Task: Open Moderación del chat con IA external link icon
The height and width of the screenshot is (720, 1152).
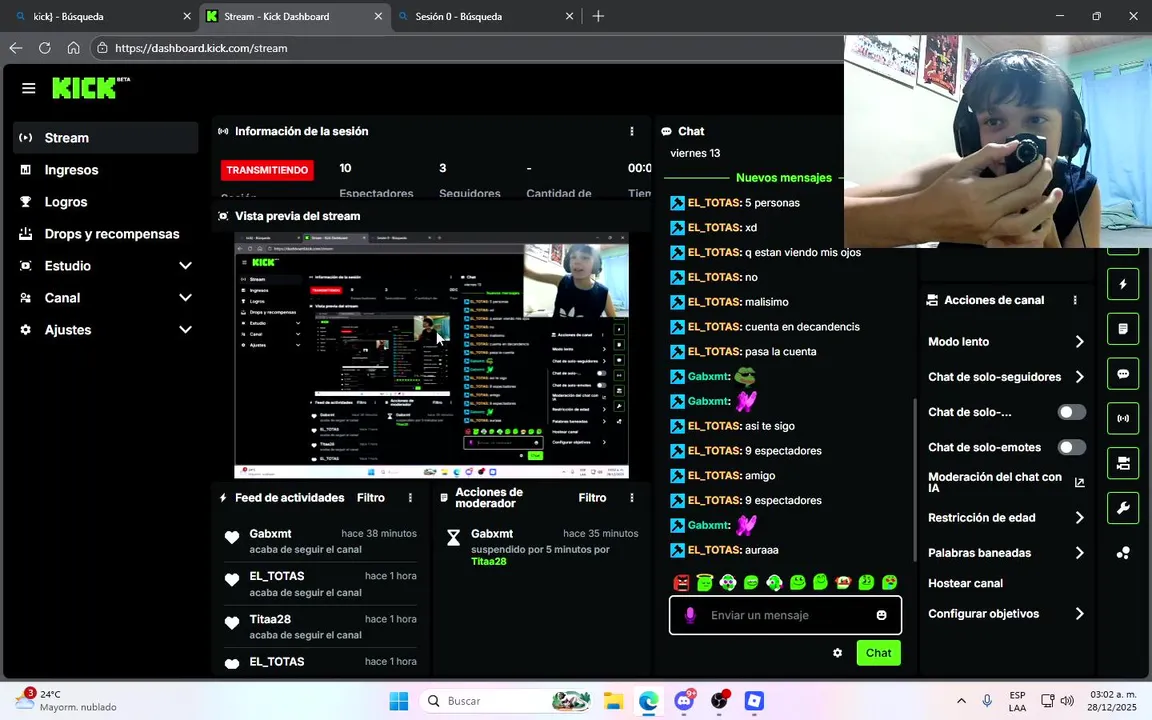Action: click(1079, 483)
